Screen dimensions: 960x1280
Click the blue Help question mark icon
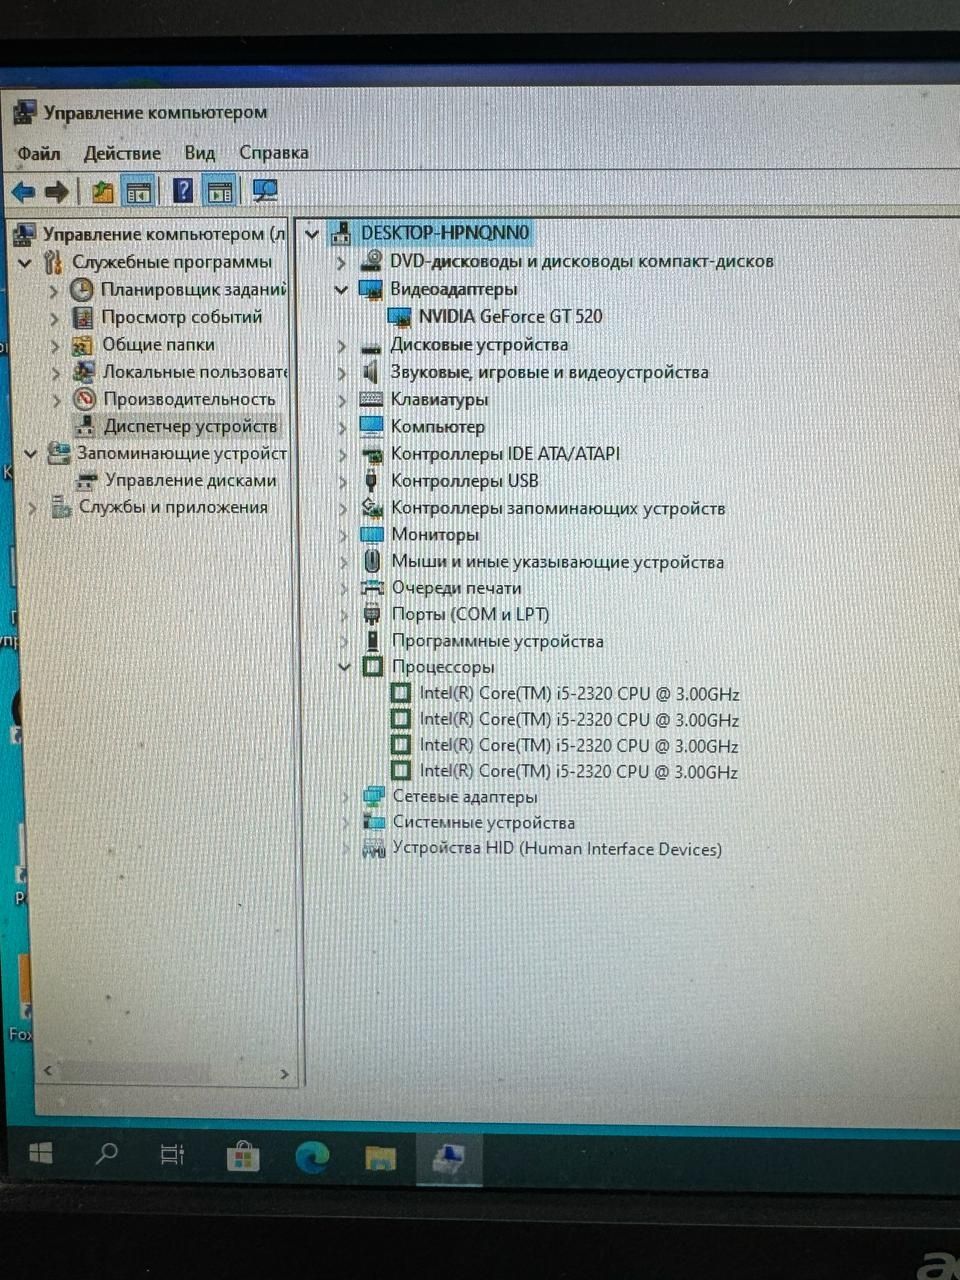coord(183,190)
